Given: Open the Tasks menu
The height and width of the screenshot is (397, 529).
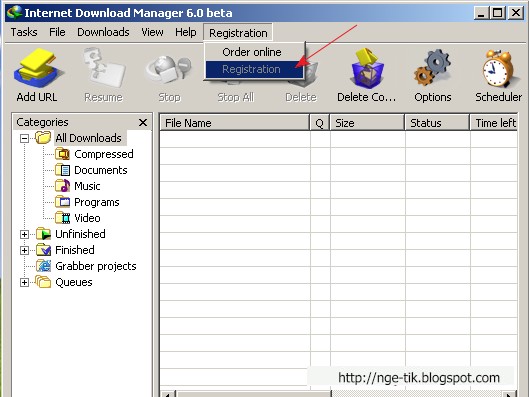Looking at the screenshot, I should click(x=24, y=32).
